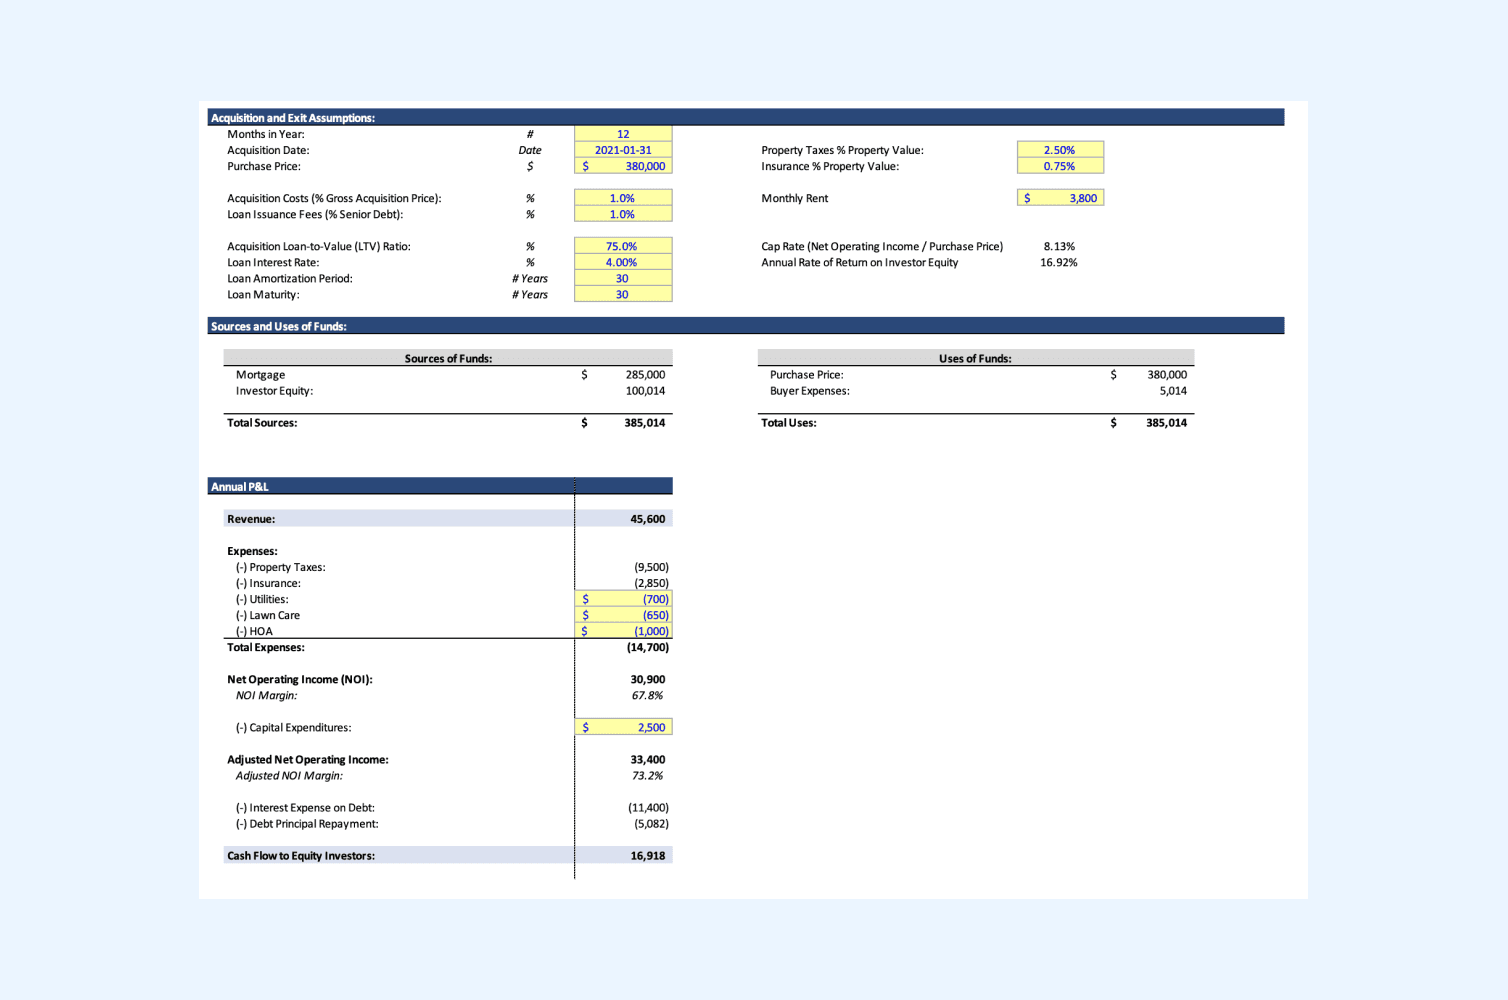Click the Loan Amortization Period value 30
The image size is (1508, 1000).
pyautogui.click(x=623, y=278)
